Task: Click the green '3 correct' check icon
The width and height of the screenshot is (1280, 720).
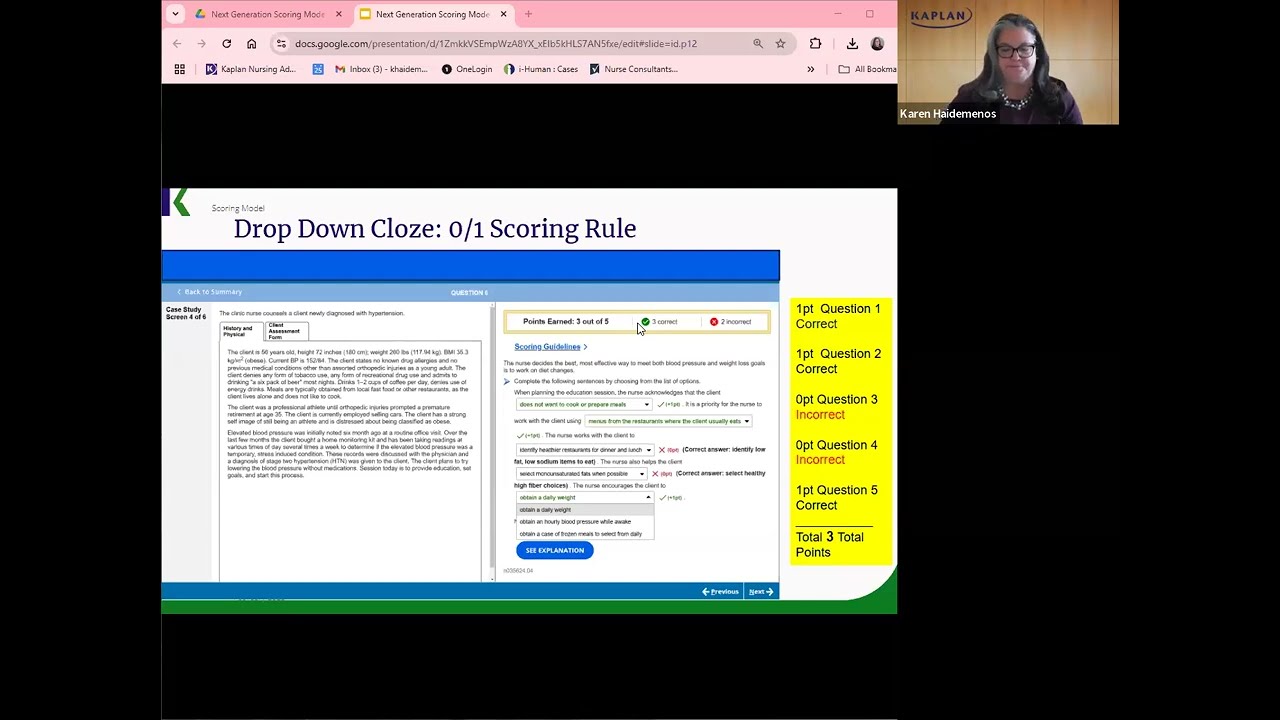Action: coord(646,322)
